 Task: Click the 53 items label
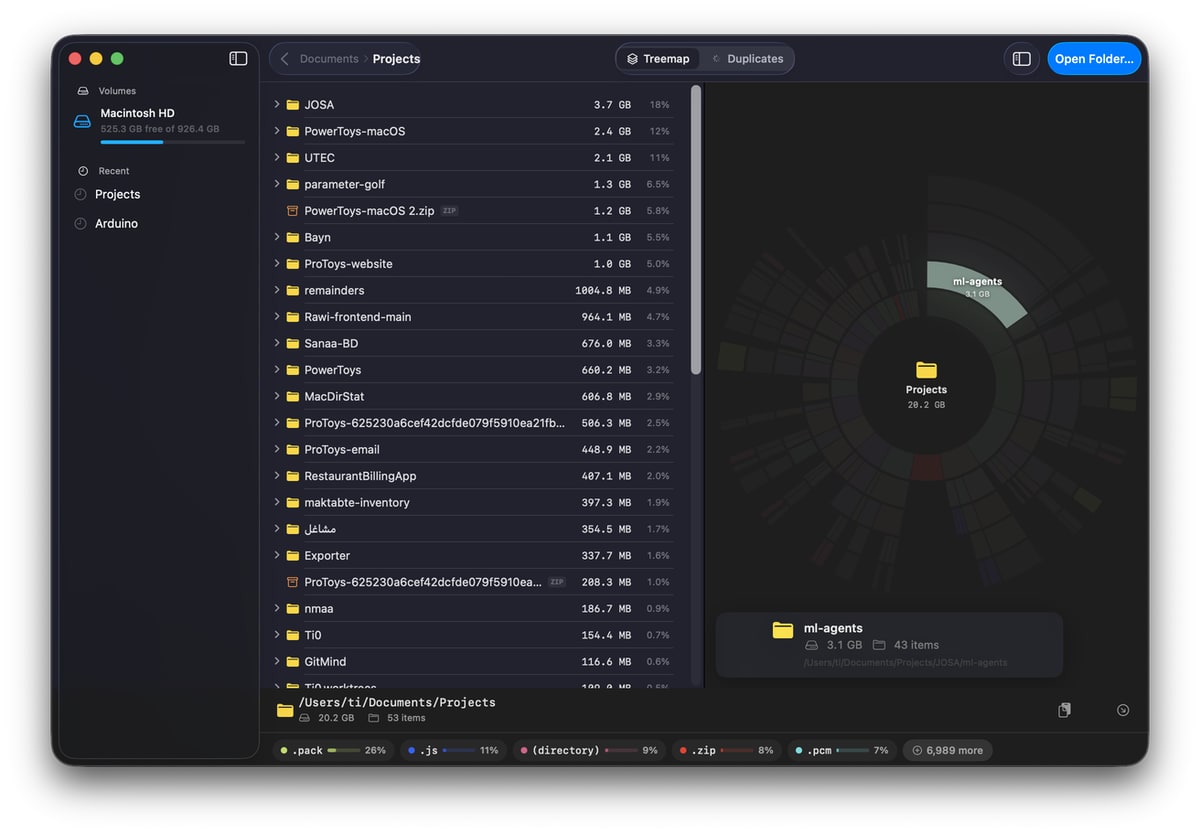click(406, 718)
